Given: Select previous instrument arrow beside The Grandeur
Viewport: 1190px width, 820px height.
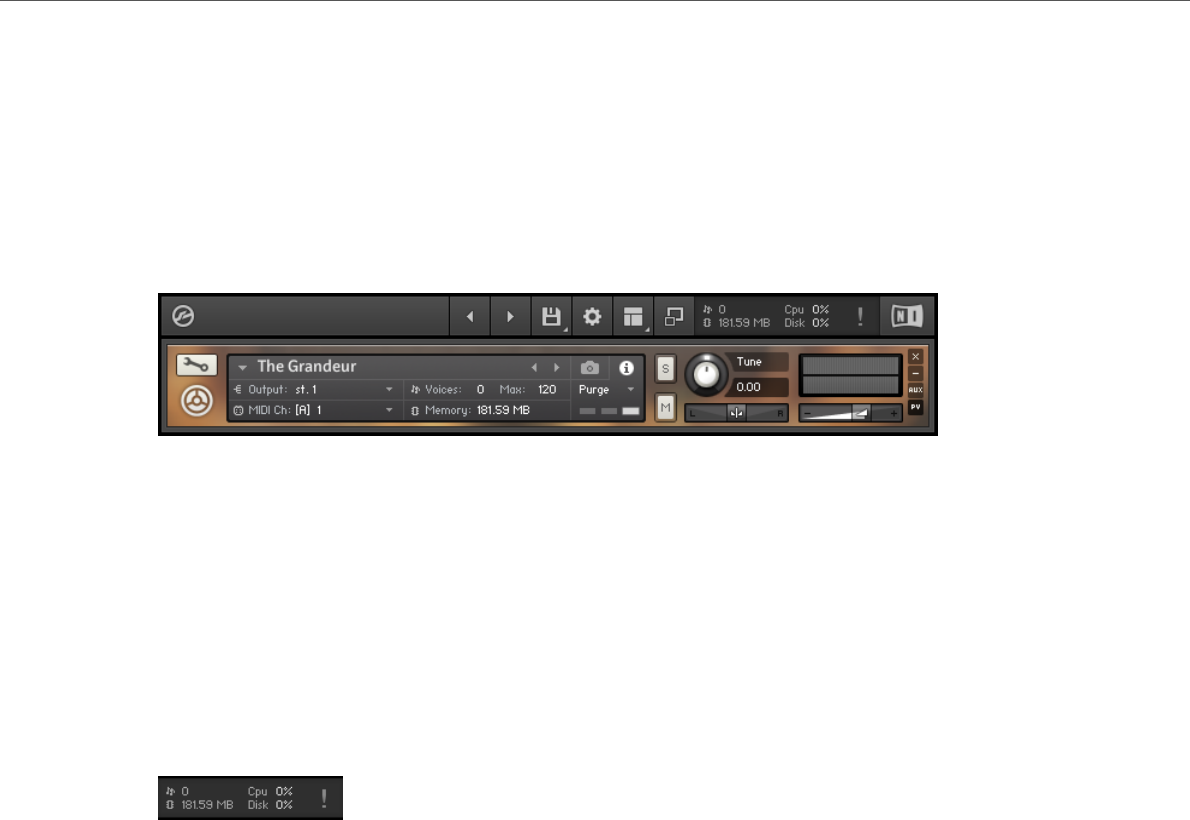Looking at the screenshot, I should click(534, 367).
